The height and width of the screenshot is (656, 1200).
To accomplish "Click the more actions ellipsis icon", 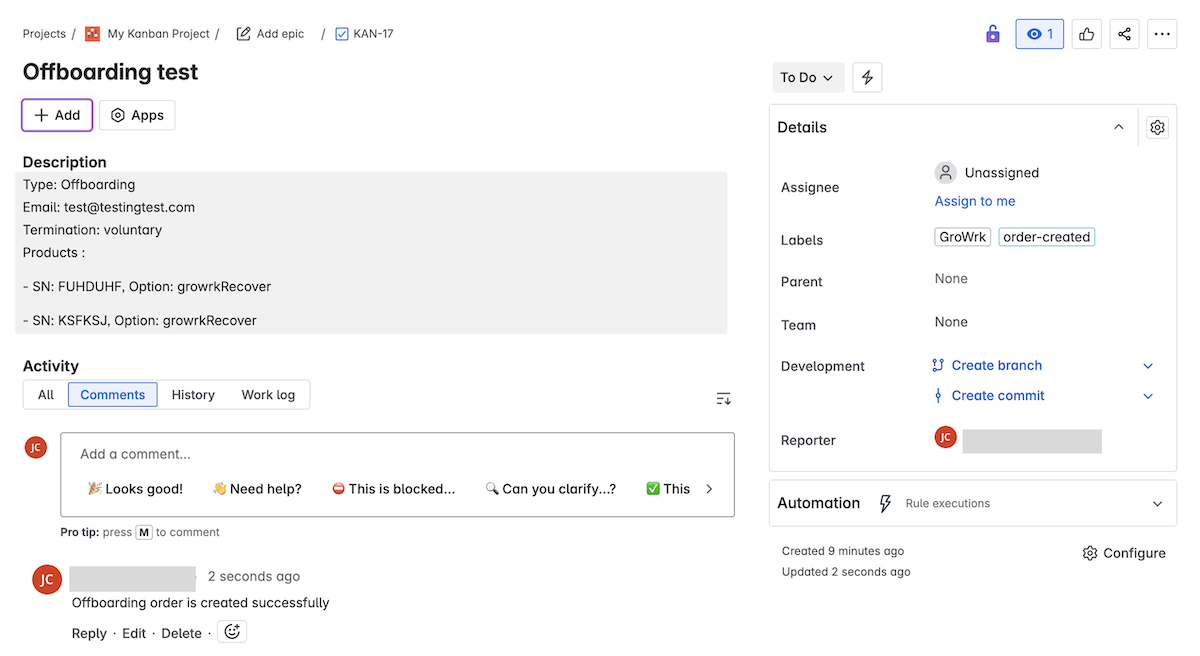I will click(x=1162, y=33).
